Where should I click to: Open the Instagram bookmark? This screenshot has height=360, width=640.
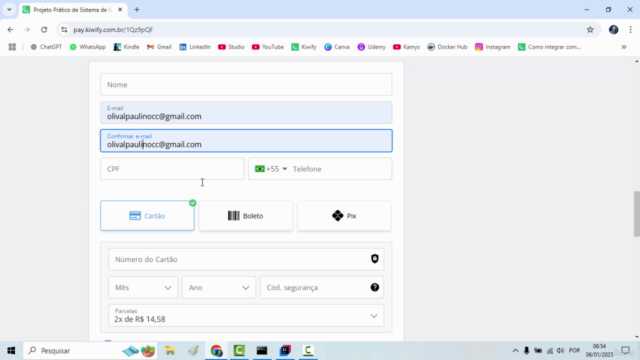click(493, 47)
